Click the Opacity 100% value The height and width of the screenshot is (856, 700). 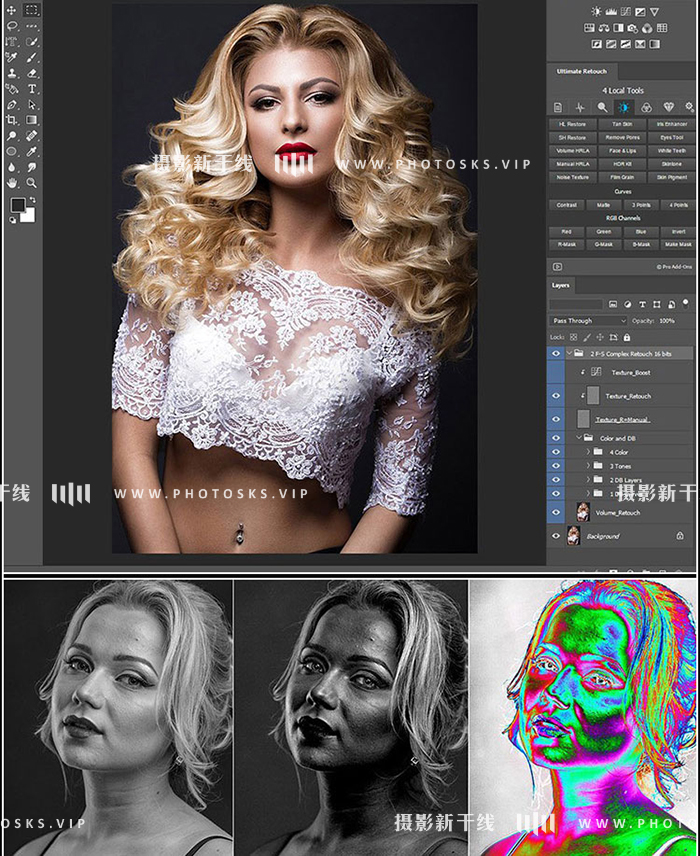[667, 321]
